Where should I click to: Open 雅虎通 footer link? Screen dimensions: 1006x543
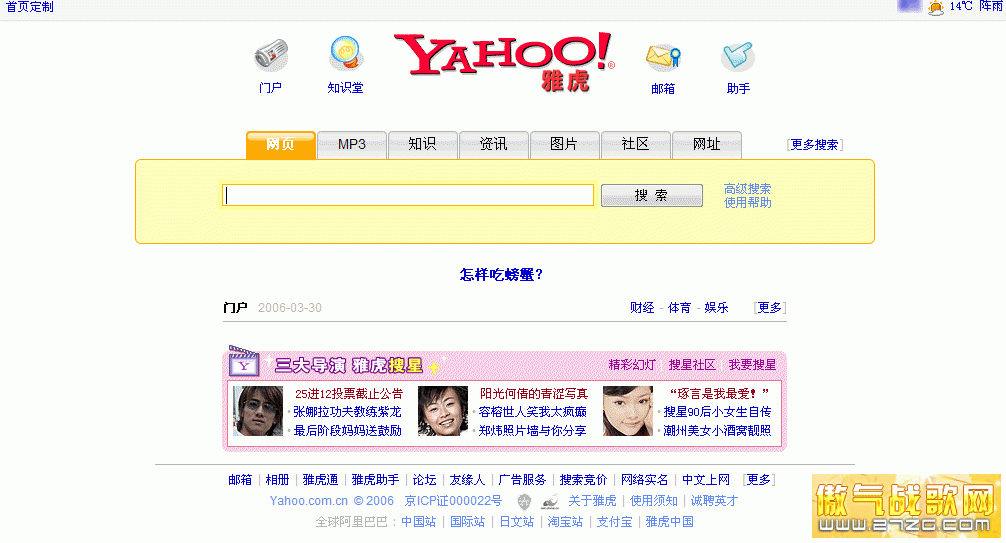(x=320, y=479)
